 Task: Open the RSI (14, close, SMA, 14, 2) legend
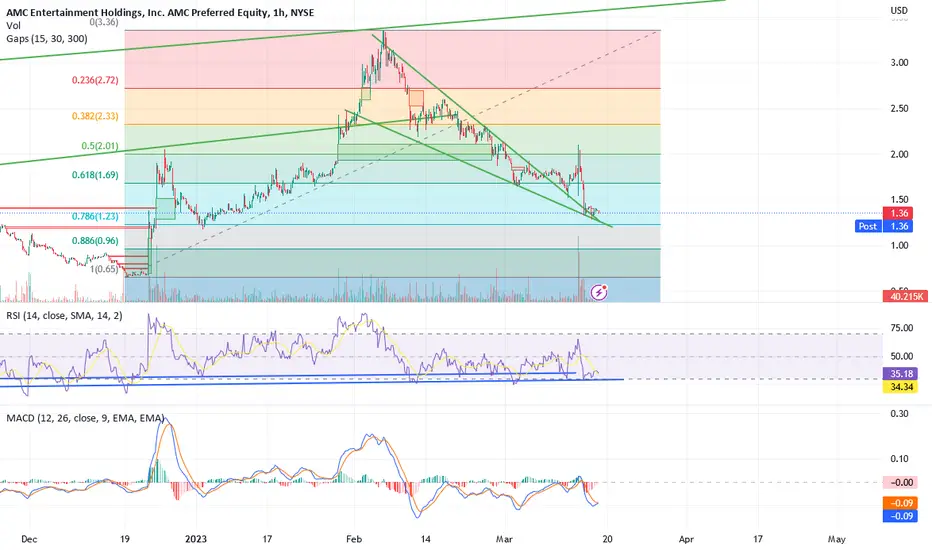64,315
